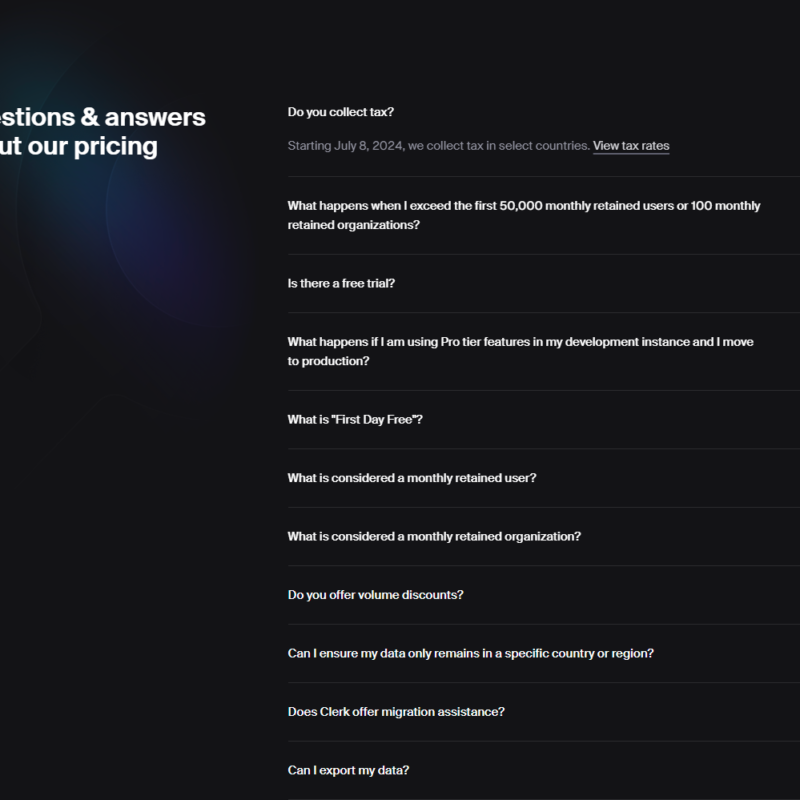Screen dimensions: 800x800
Task: Expand question about exceeding 50,000 retained users
Action: [x=523, y=215]
